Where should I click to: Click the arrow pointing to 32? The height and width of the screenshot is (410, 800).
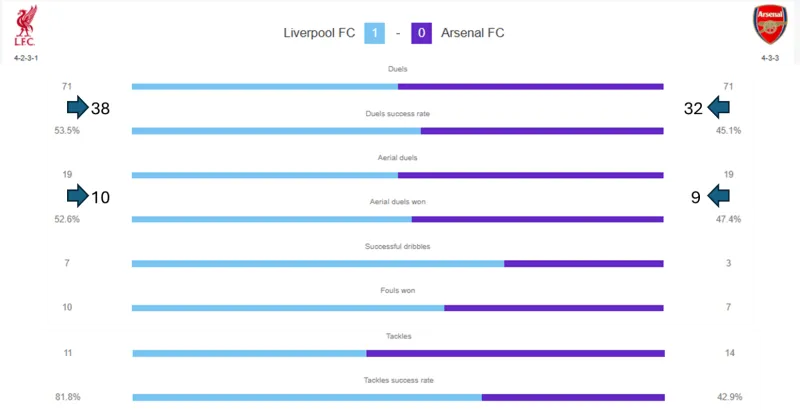tap(718, 107)
